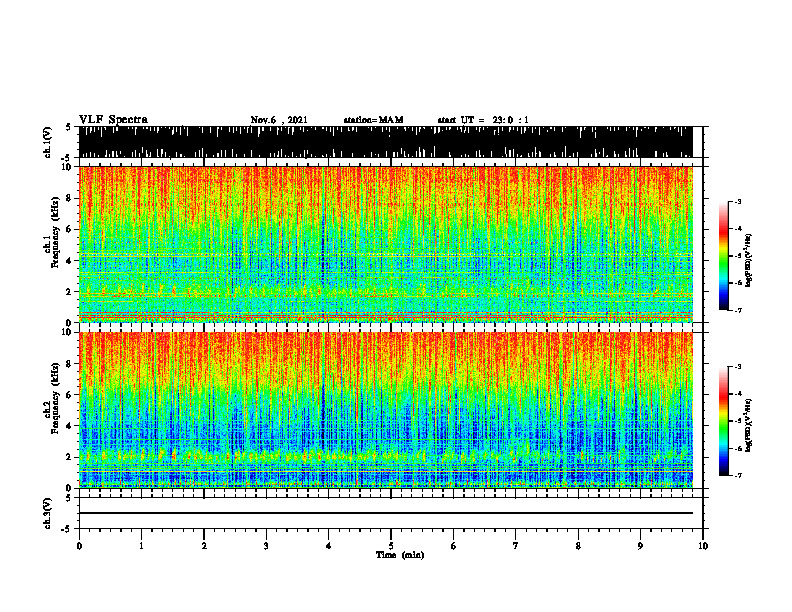792x612 pixels.
Task: Click the "-3" label on ch.1 color bar
Action: pyautogui.click(x=738, y=201)
